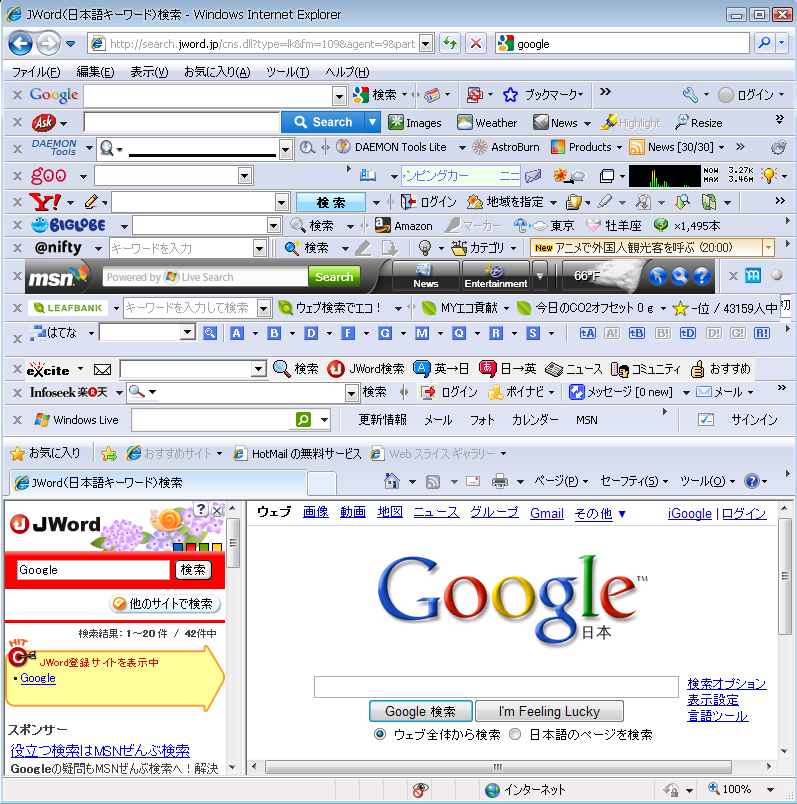Click Hatena toolbar letter A button

pos(236,333)
